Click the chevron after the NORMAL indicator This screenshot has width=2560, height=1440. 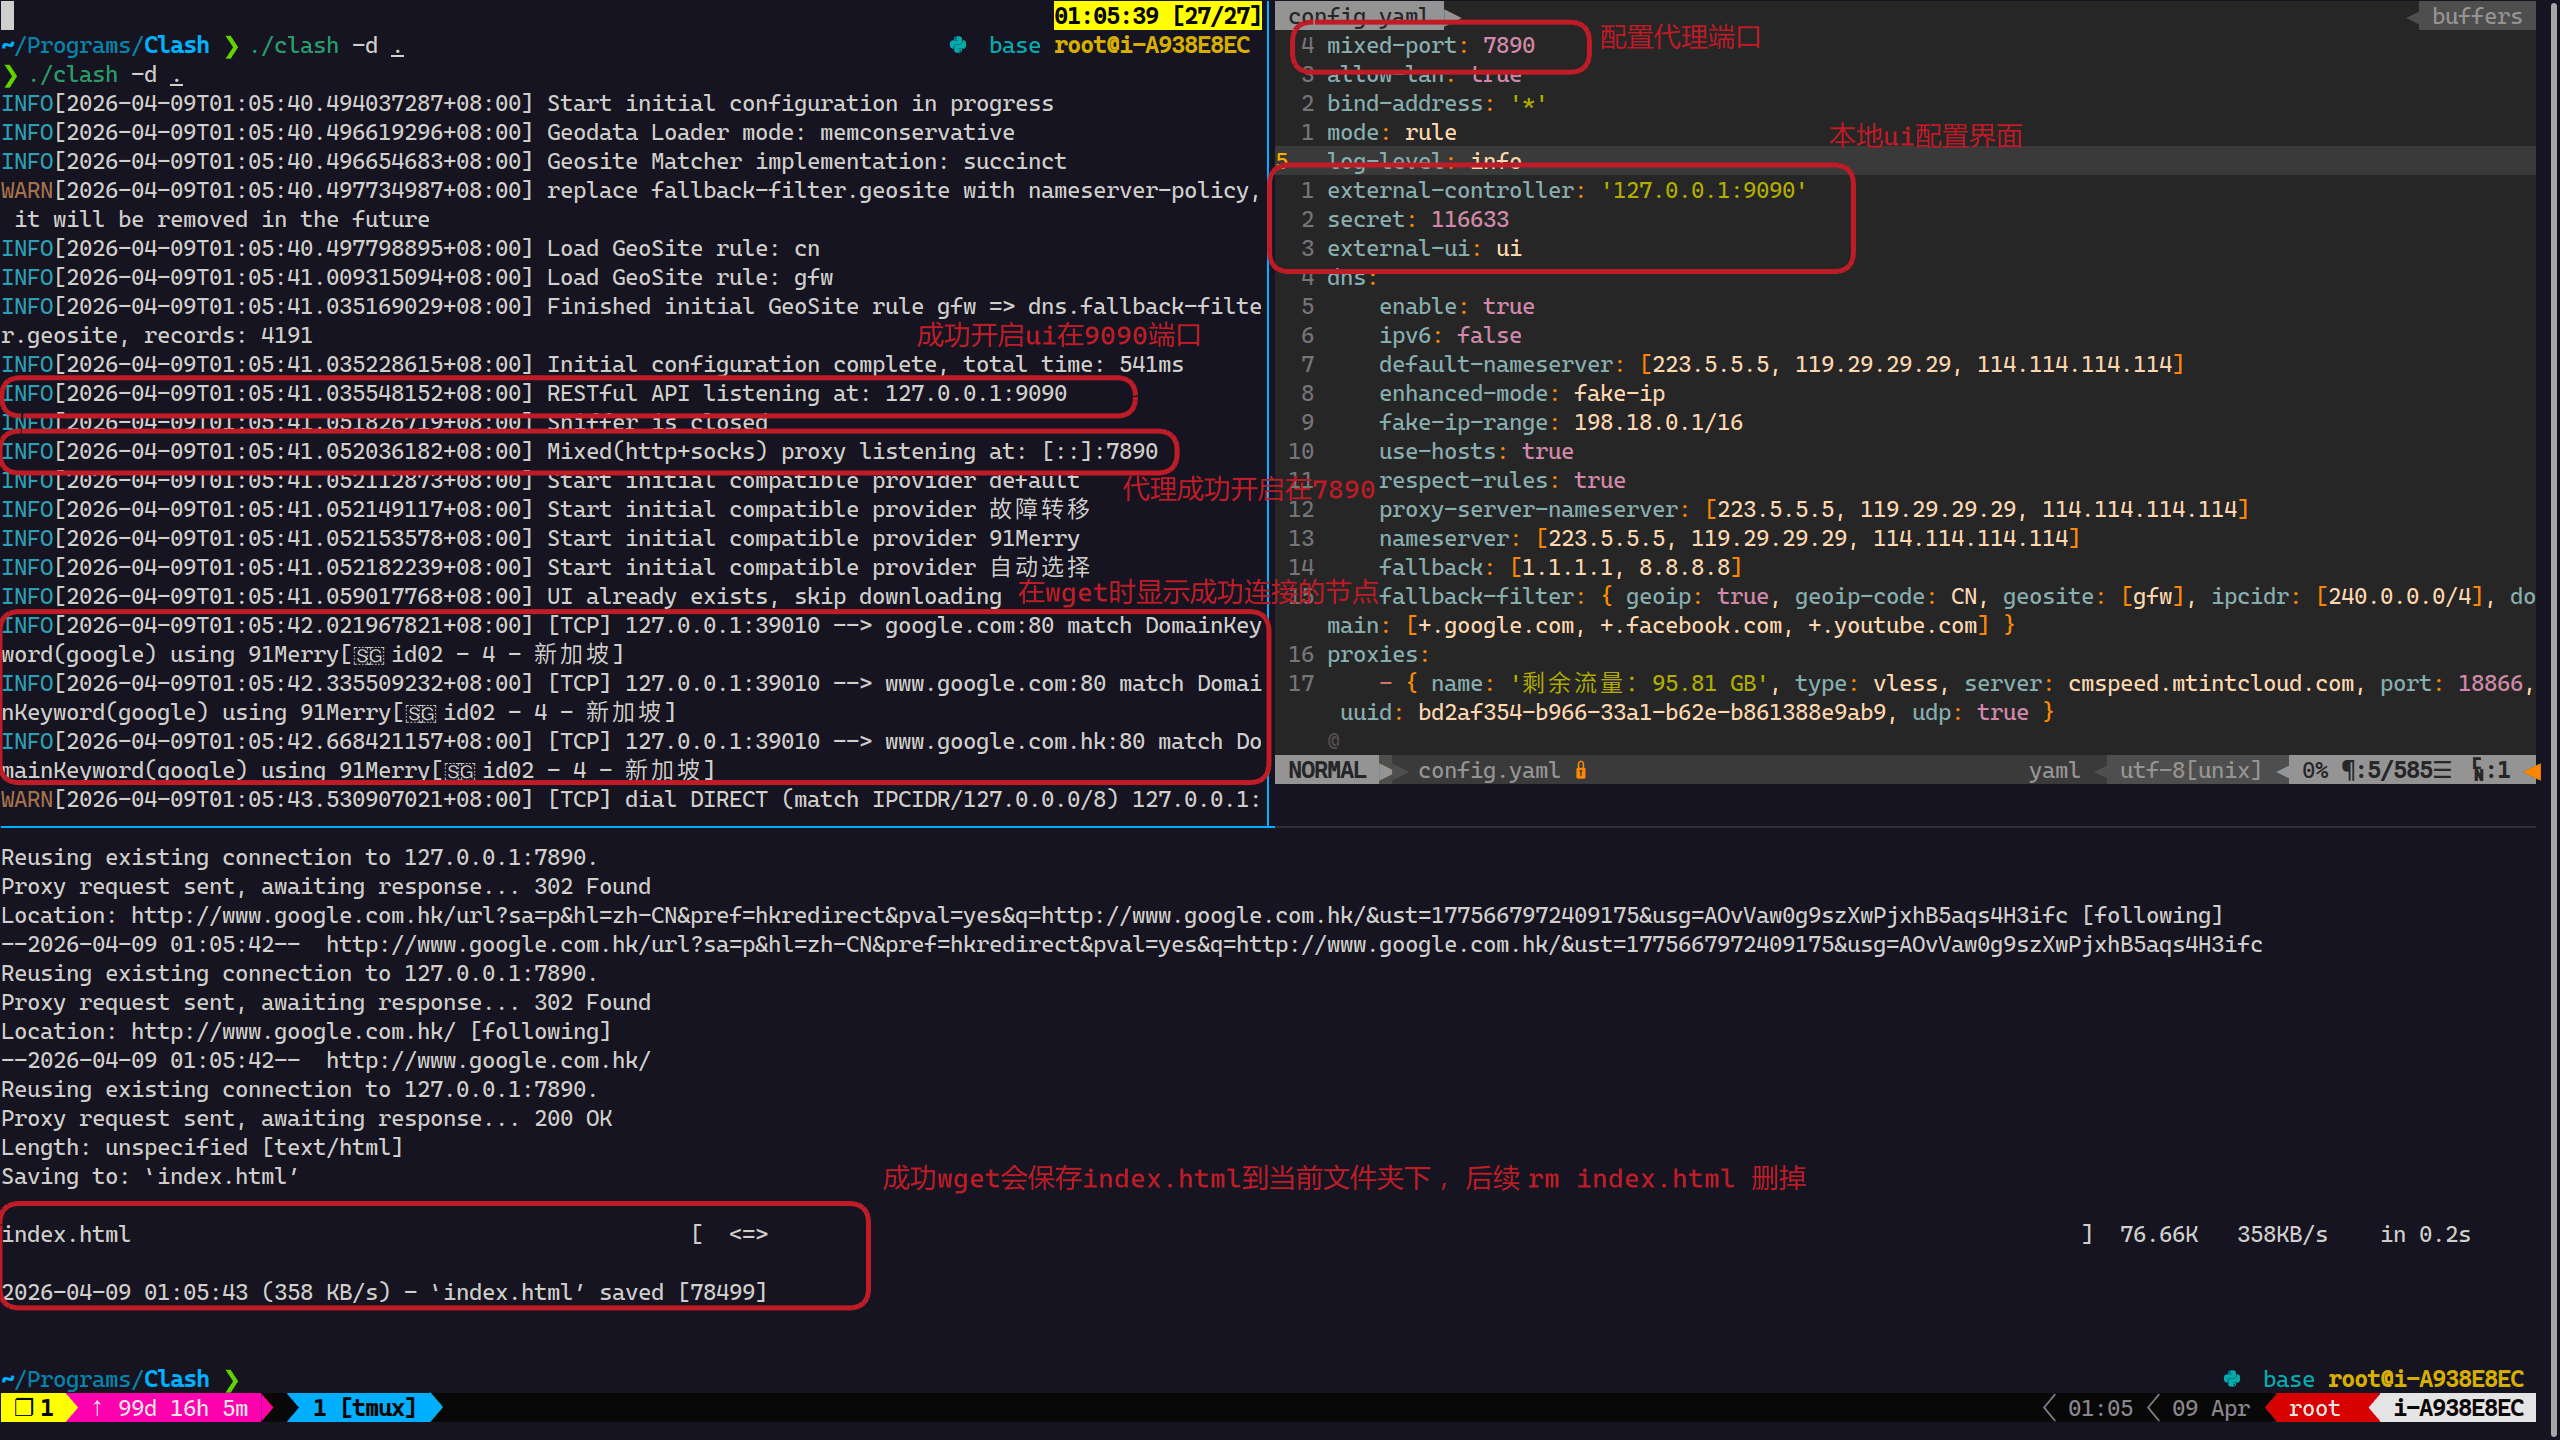[x=1392, y=770]
